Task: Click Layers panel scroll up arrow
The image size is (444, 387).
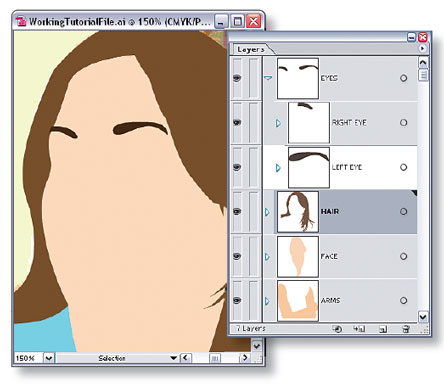Action: 423,62
